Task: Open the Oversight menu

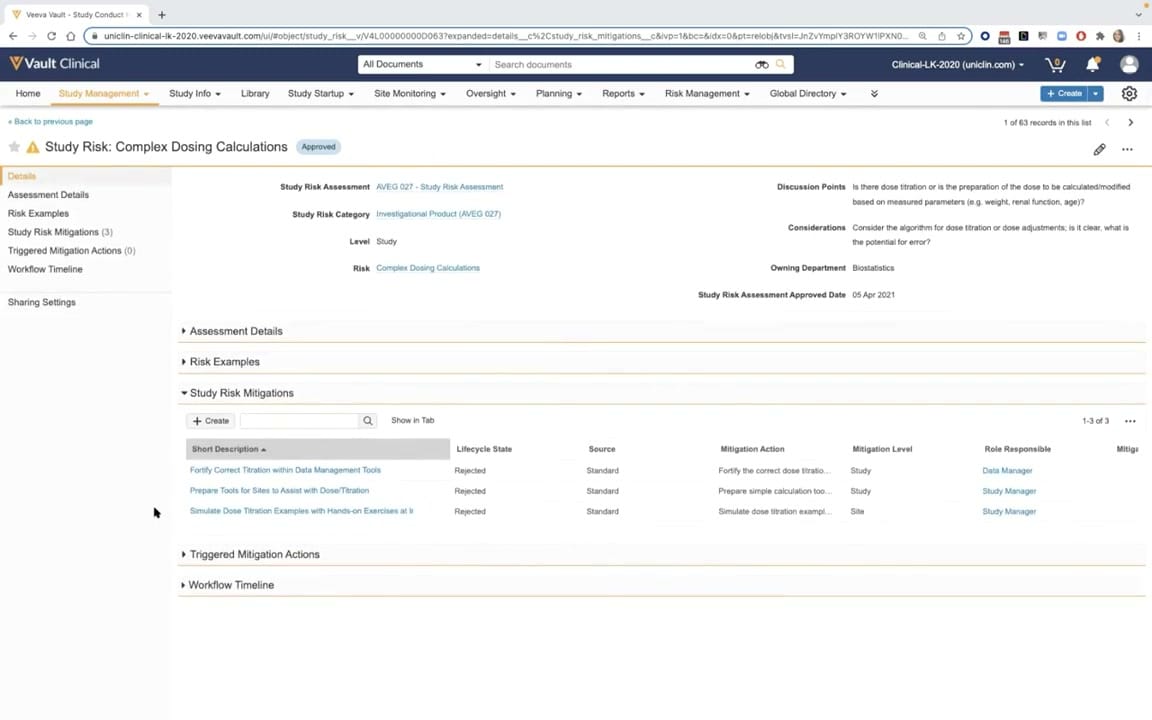Action: coord(491,94)
